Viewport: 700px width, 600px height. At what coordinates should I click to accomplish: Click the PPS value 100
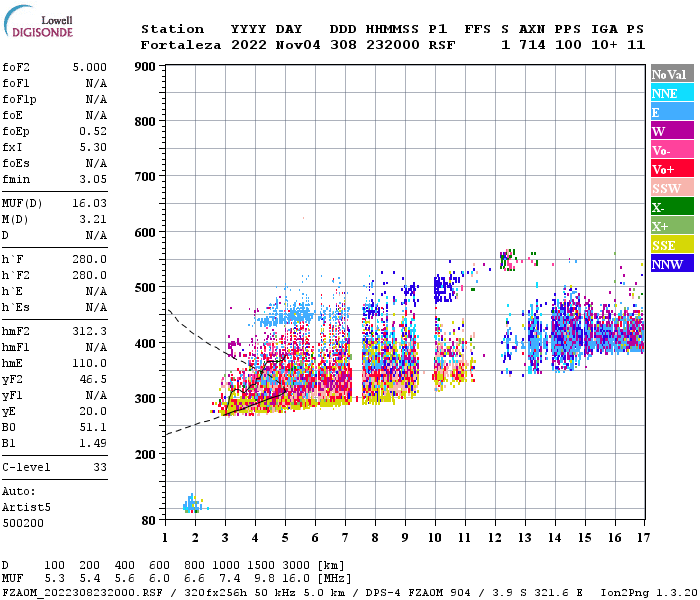point(568,45)
